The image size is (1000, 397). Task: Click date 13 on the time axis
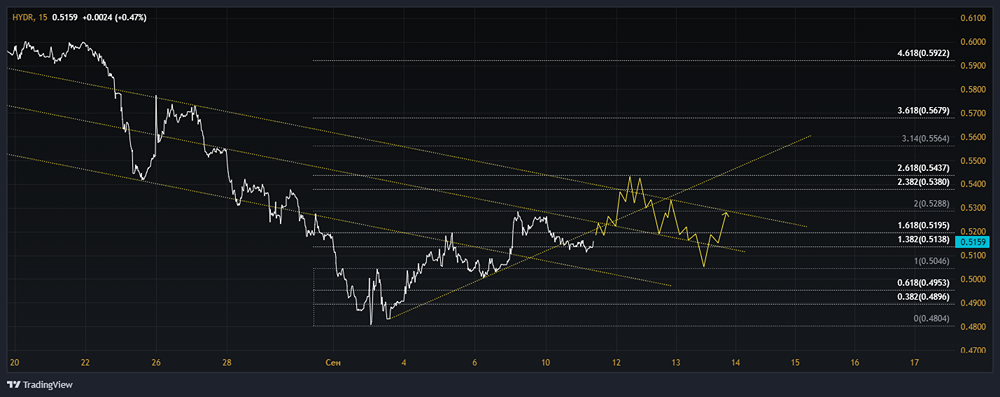(676, 363)
